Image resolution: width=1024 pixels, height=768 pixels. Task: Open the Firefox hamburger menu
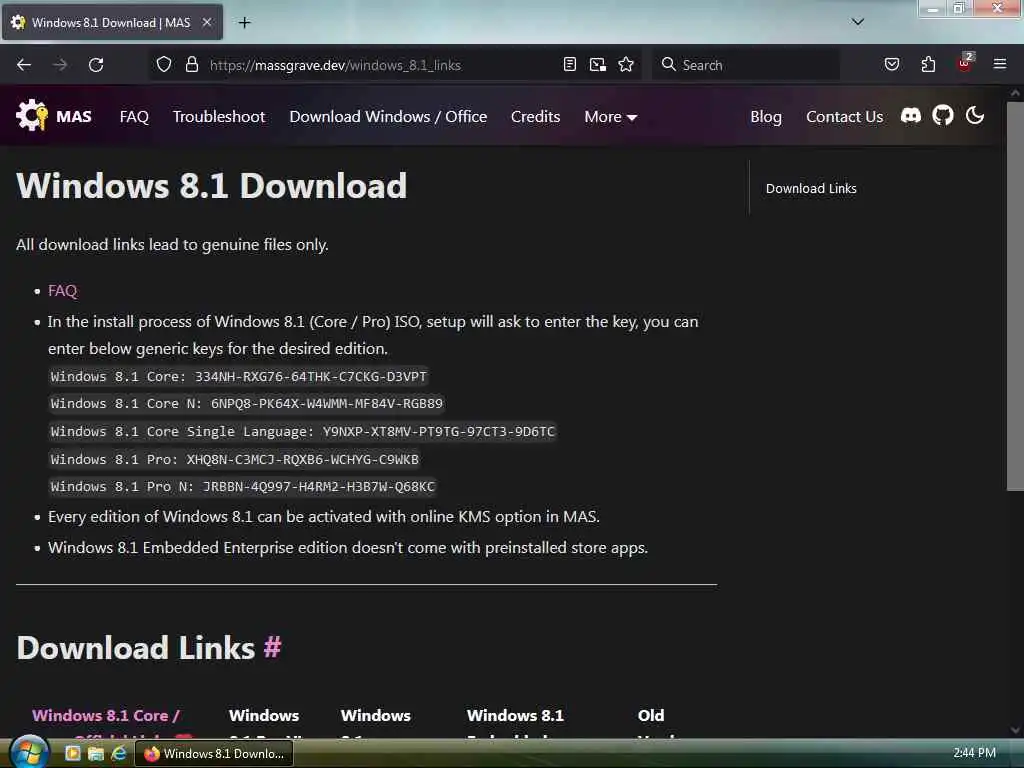1000,64
